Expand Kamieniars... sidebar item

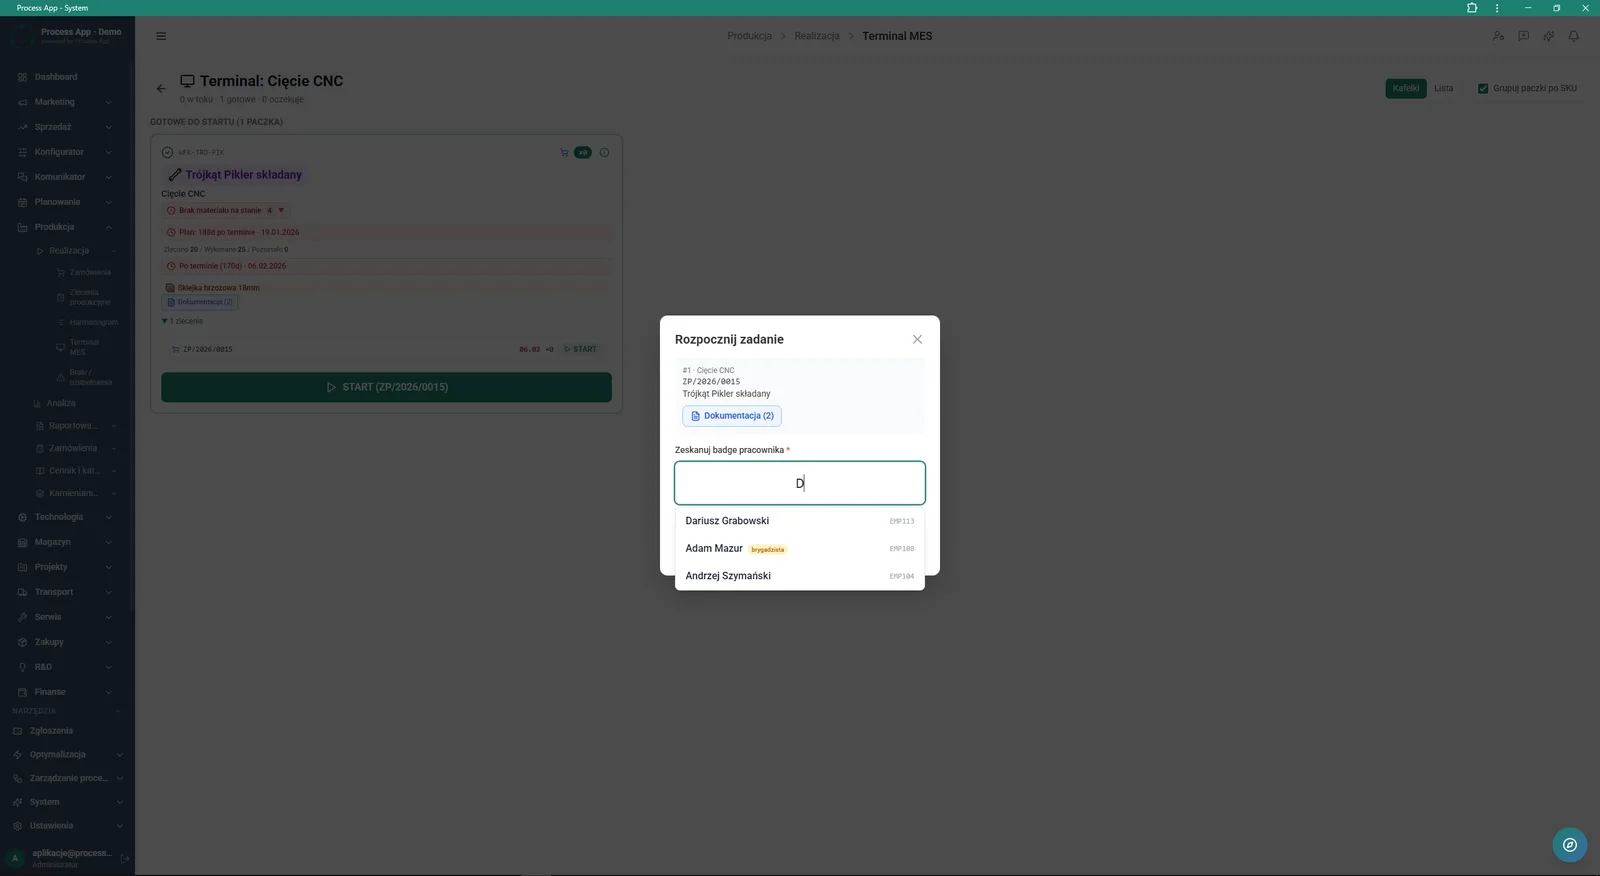coord(76,493)
